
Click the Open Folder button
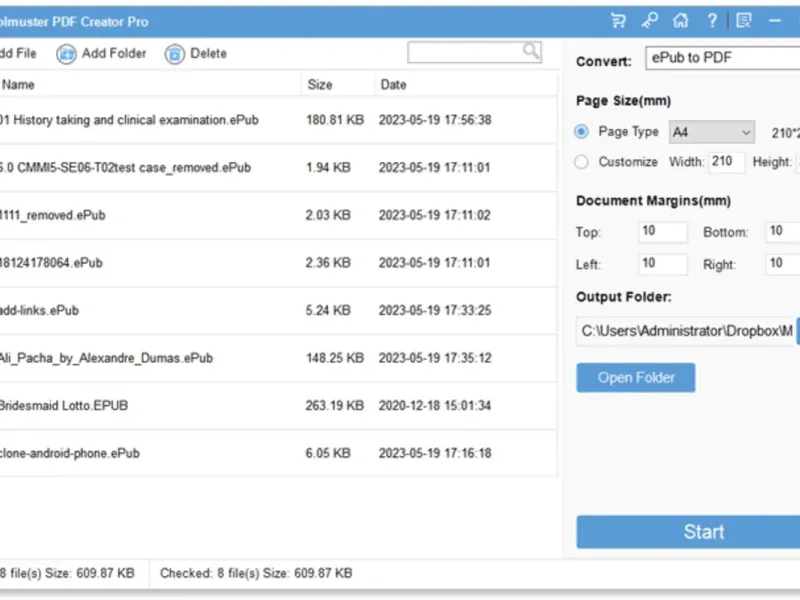click(636, 378)
